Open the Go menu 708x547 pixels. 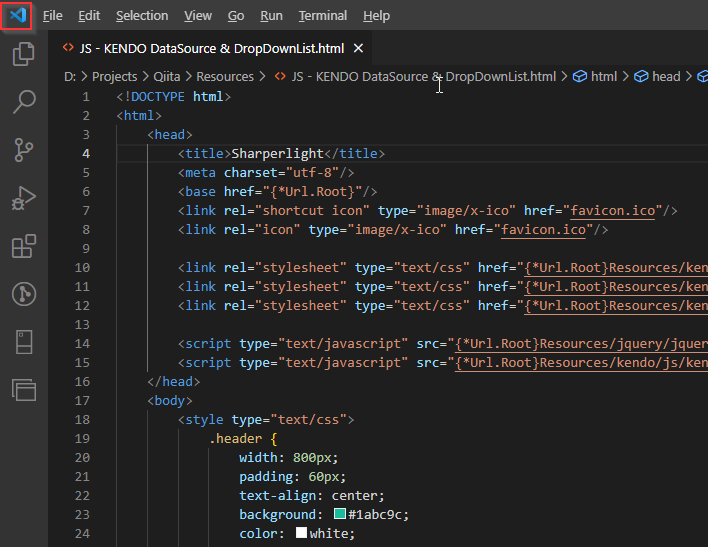pos(236,16)
